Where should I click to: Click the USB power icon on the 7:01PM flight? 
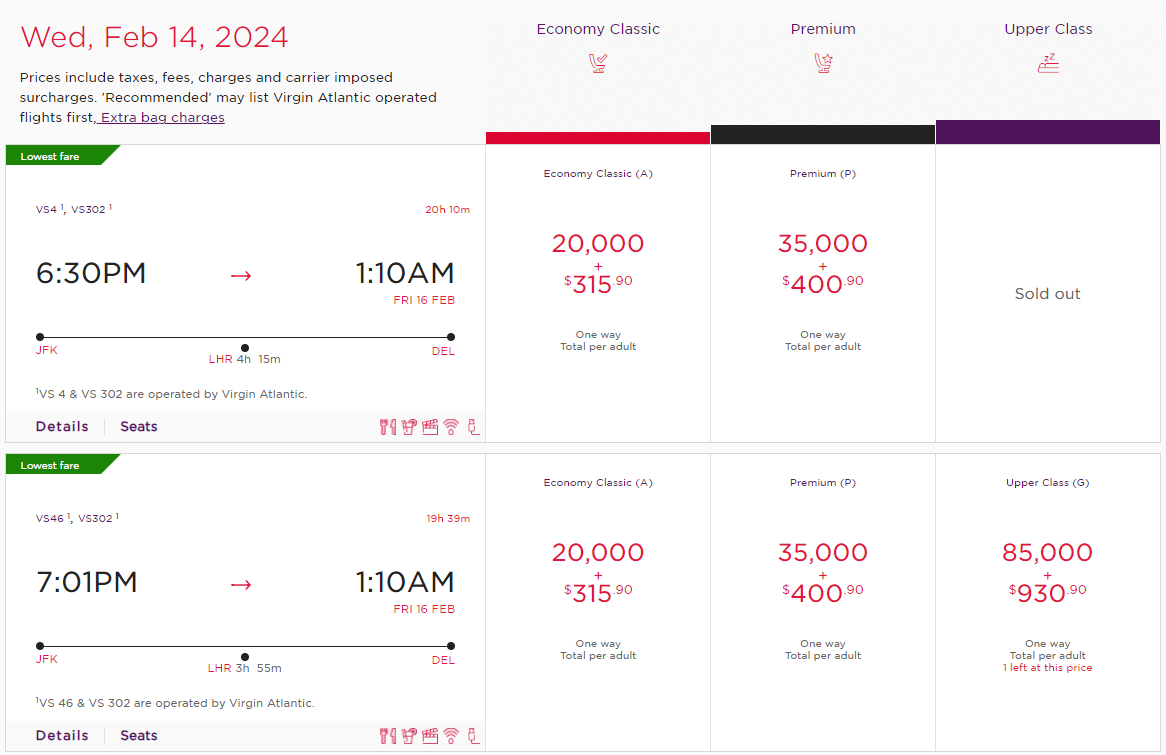473,736
